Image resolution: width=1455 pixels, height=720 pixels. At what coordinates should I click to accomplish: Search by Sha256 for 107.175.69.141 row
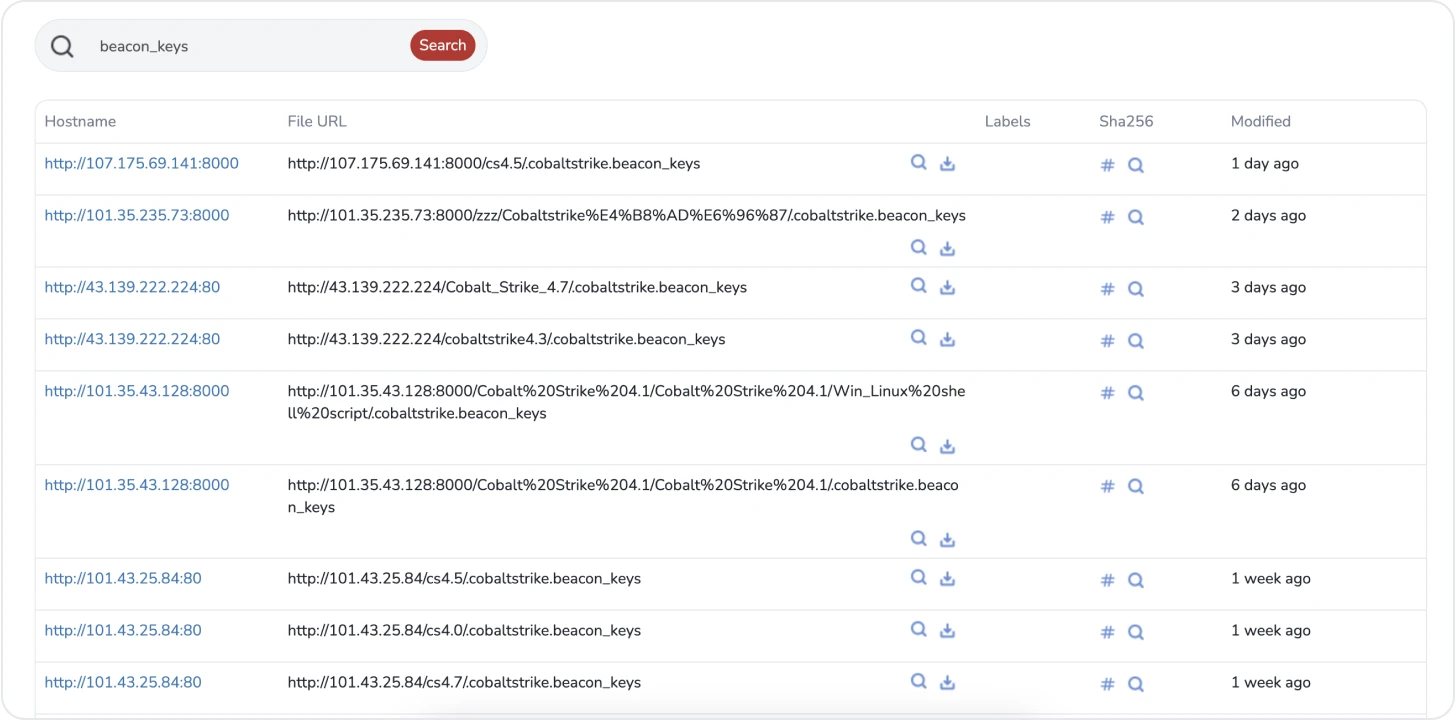[x=1135, y=165]
